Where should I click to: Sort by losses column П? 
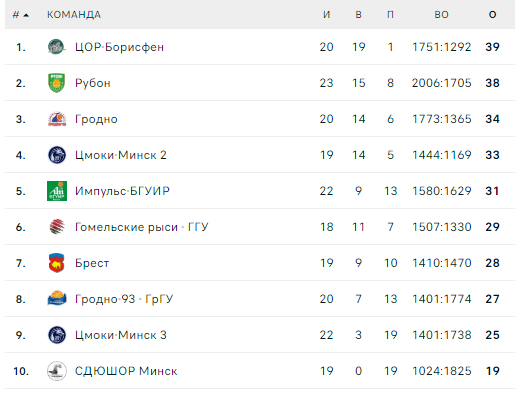pyautogui.click(x=390, y=15)
